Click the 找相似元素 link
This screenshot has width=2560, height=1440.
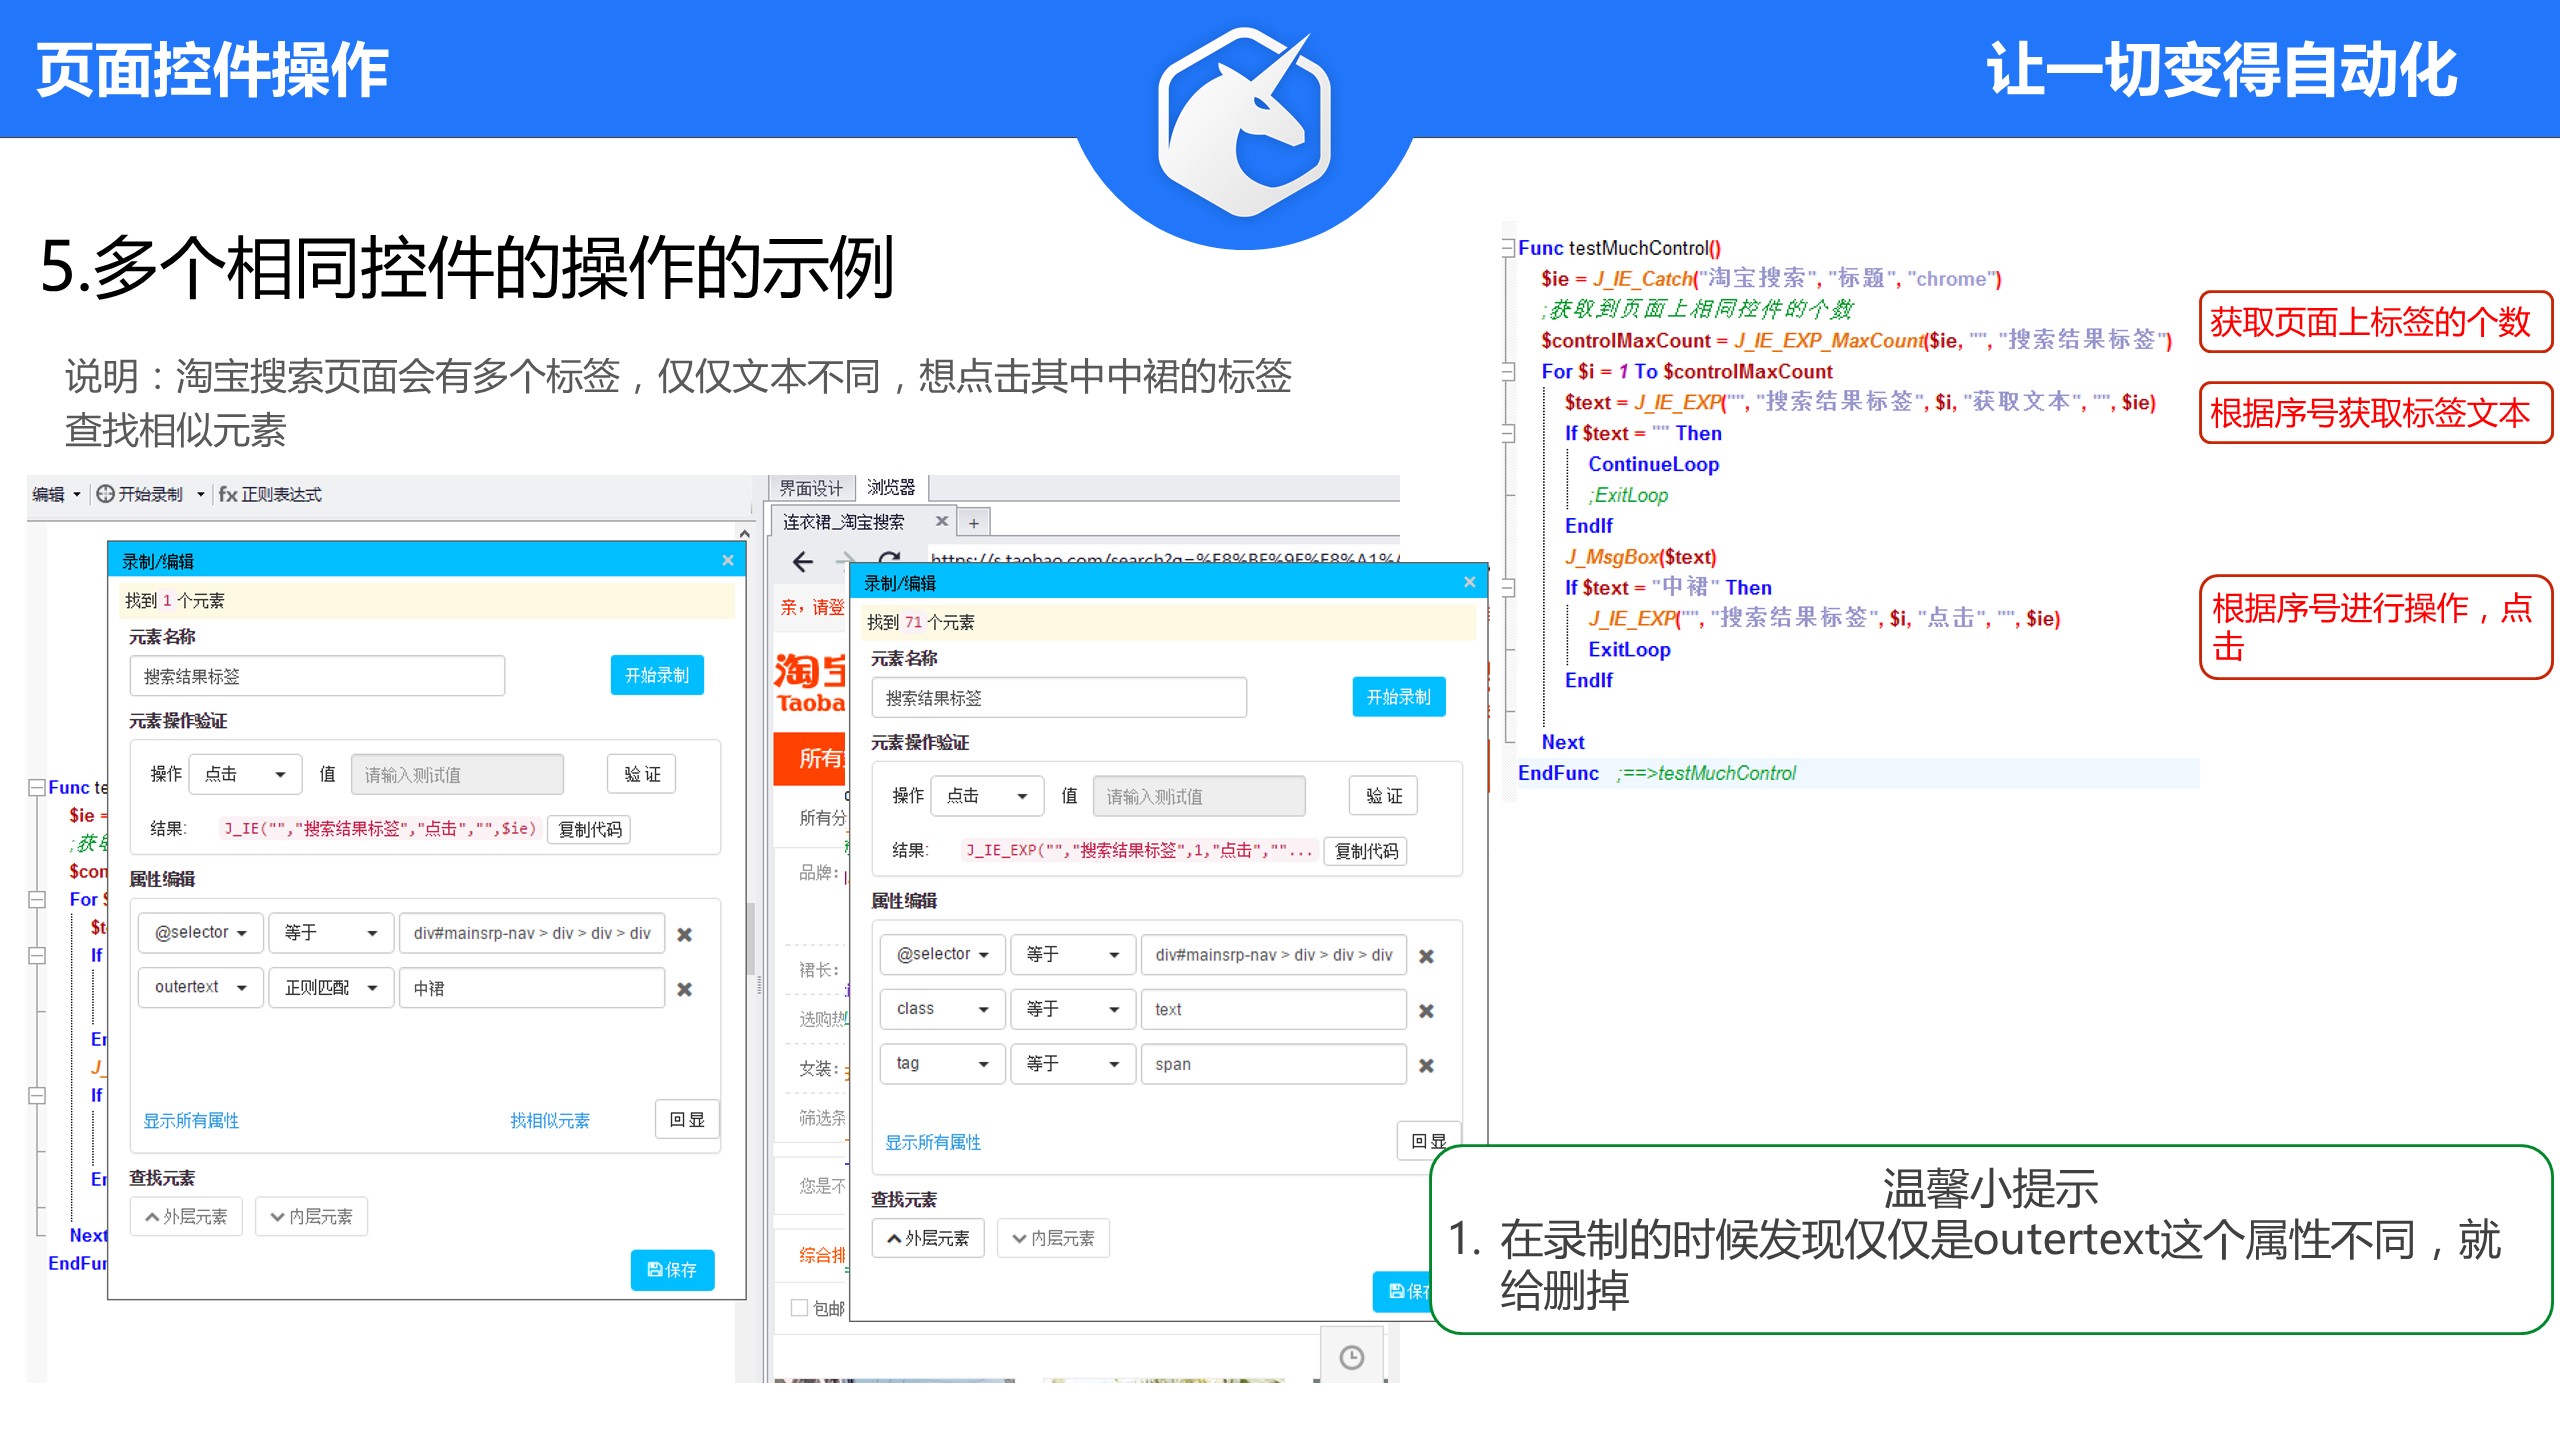pyautogui.click(x=549, y=1120)
